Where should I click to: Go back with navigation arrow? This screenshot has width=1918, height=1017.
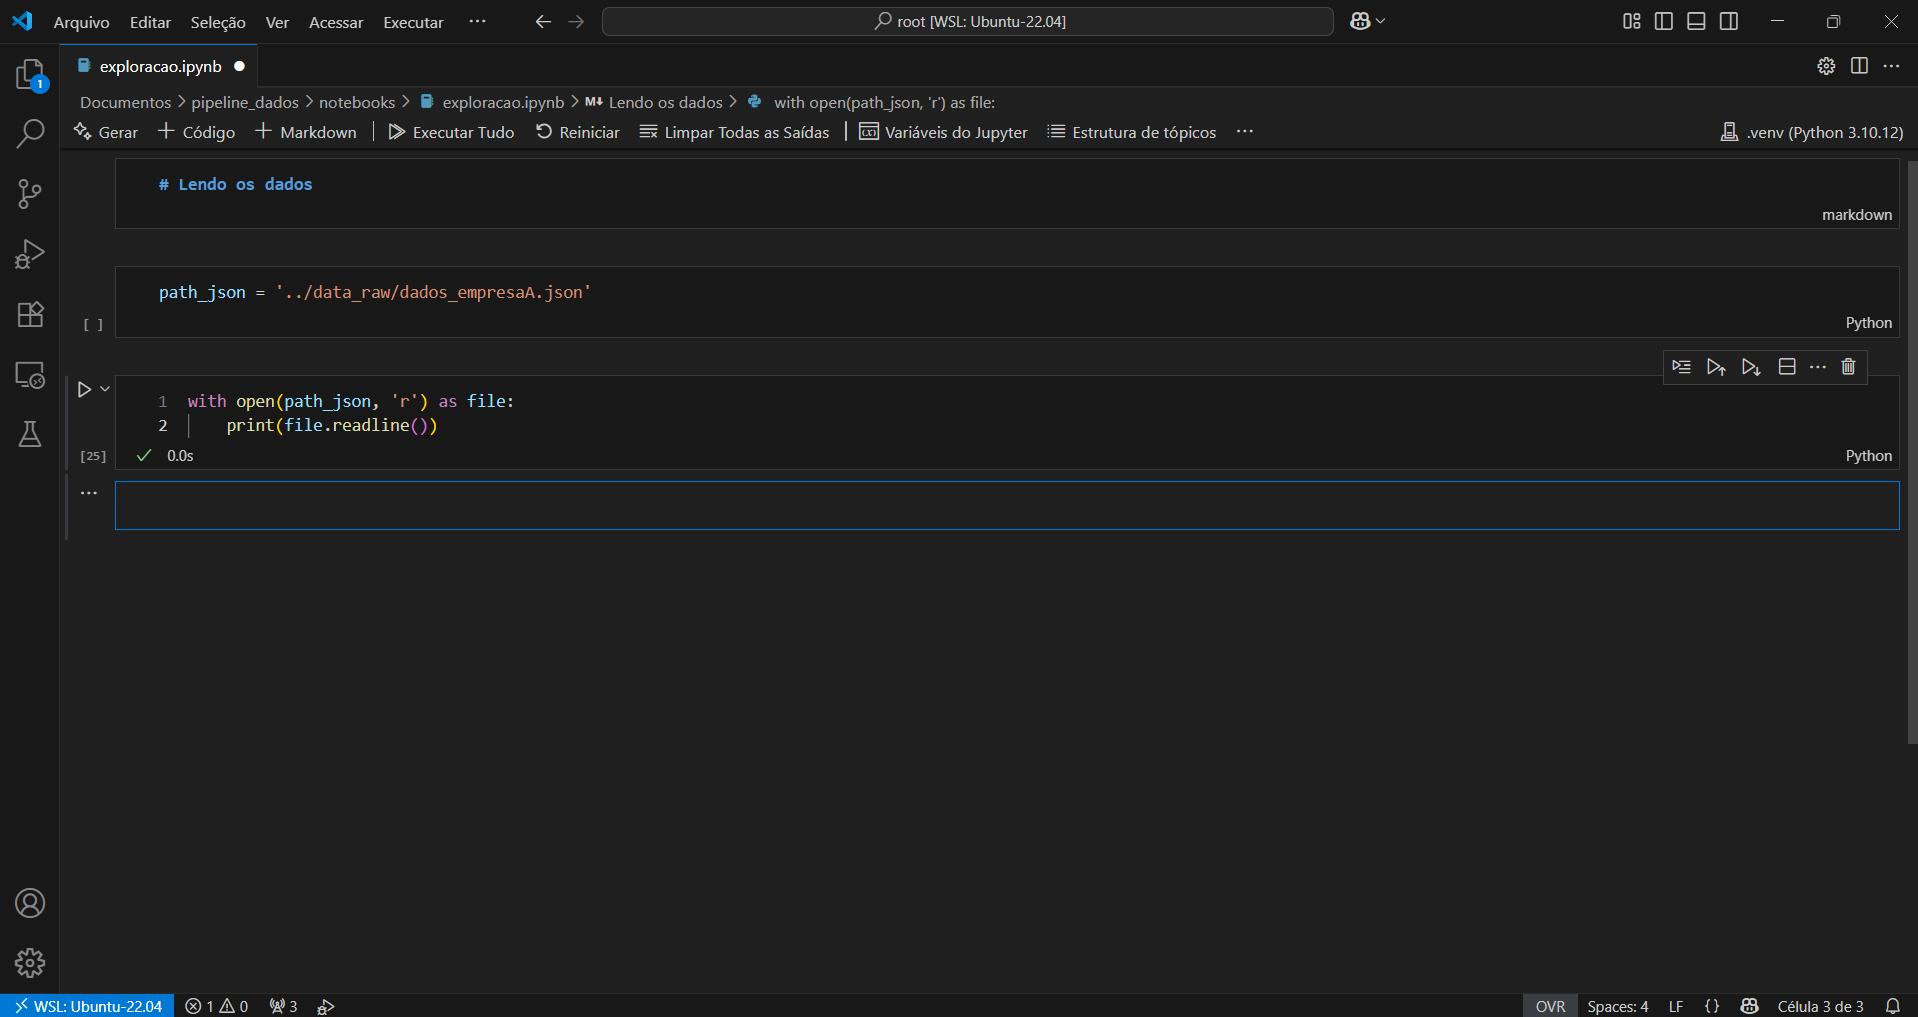tap(543, 21)
